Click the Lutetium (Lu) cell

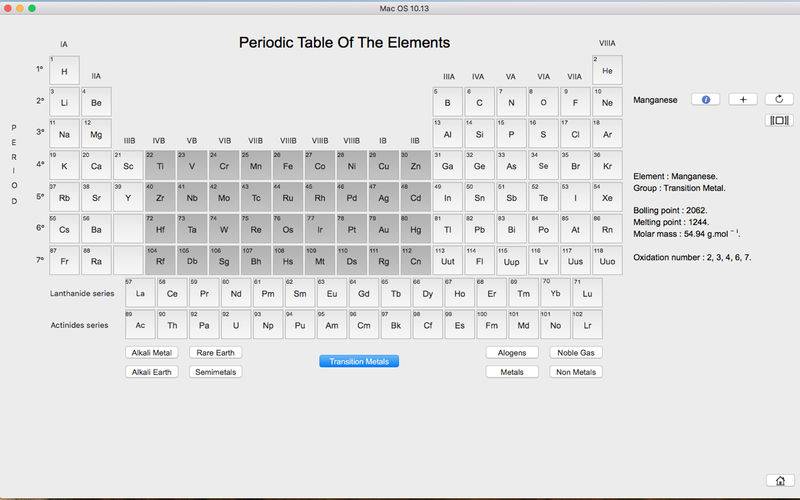(x=587, y=293)
